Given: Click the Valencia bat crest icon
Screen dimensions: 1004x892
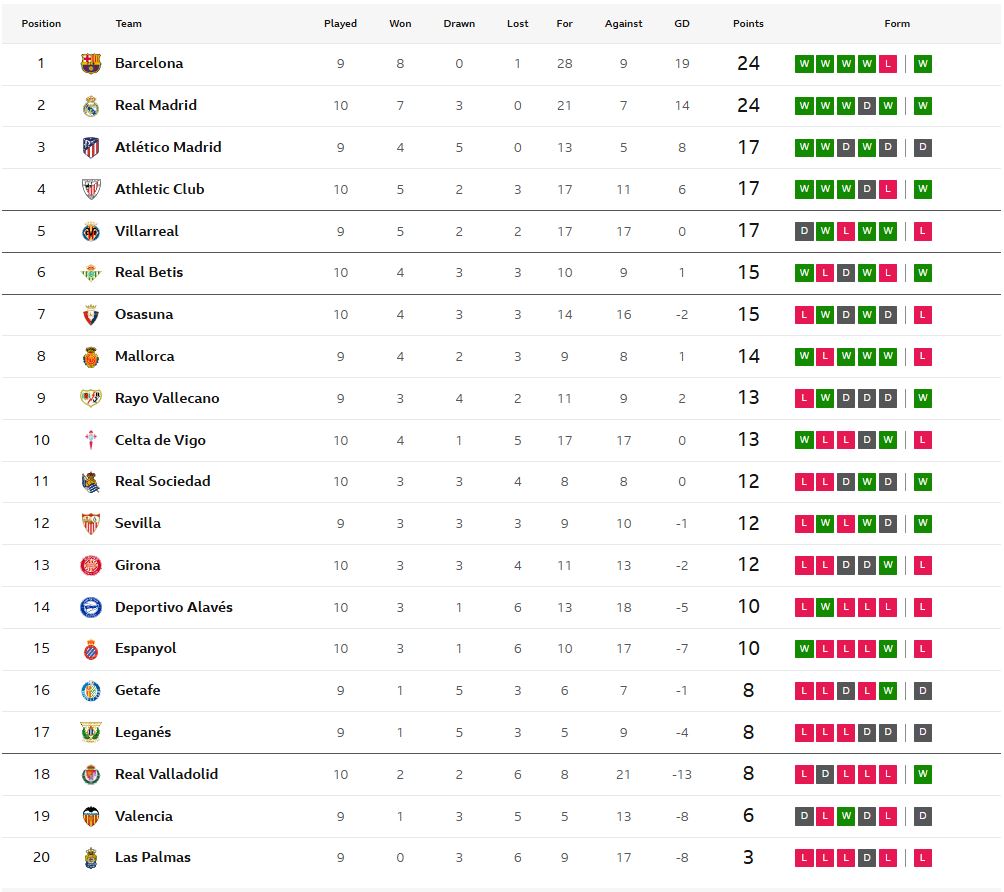Looking at the screenshot, I should tap(91, 817).
